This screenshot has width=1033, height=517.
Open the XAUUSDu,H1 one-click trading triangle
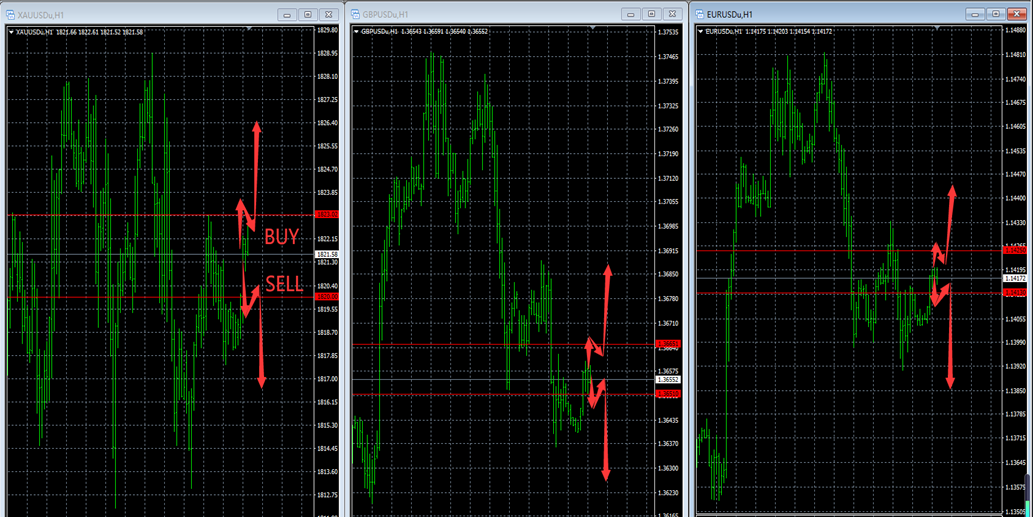[x=12, y=32]
